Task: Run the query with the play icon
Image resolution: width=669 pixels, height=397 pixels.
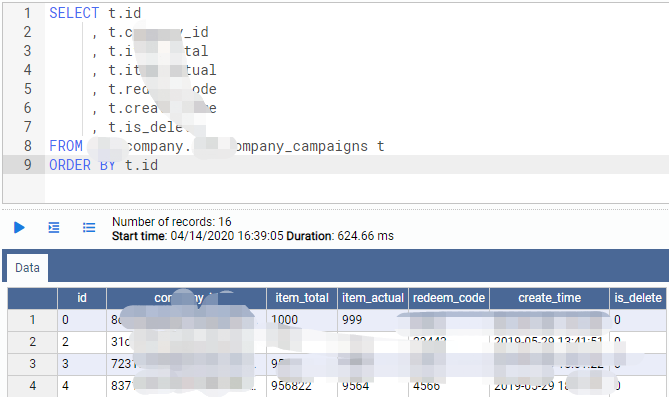Action: [19, 228]
